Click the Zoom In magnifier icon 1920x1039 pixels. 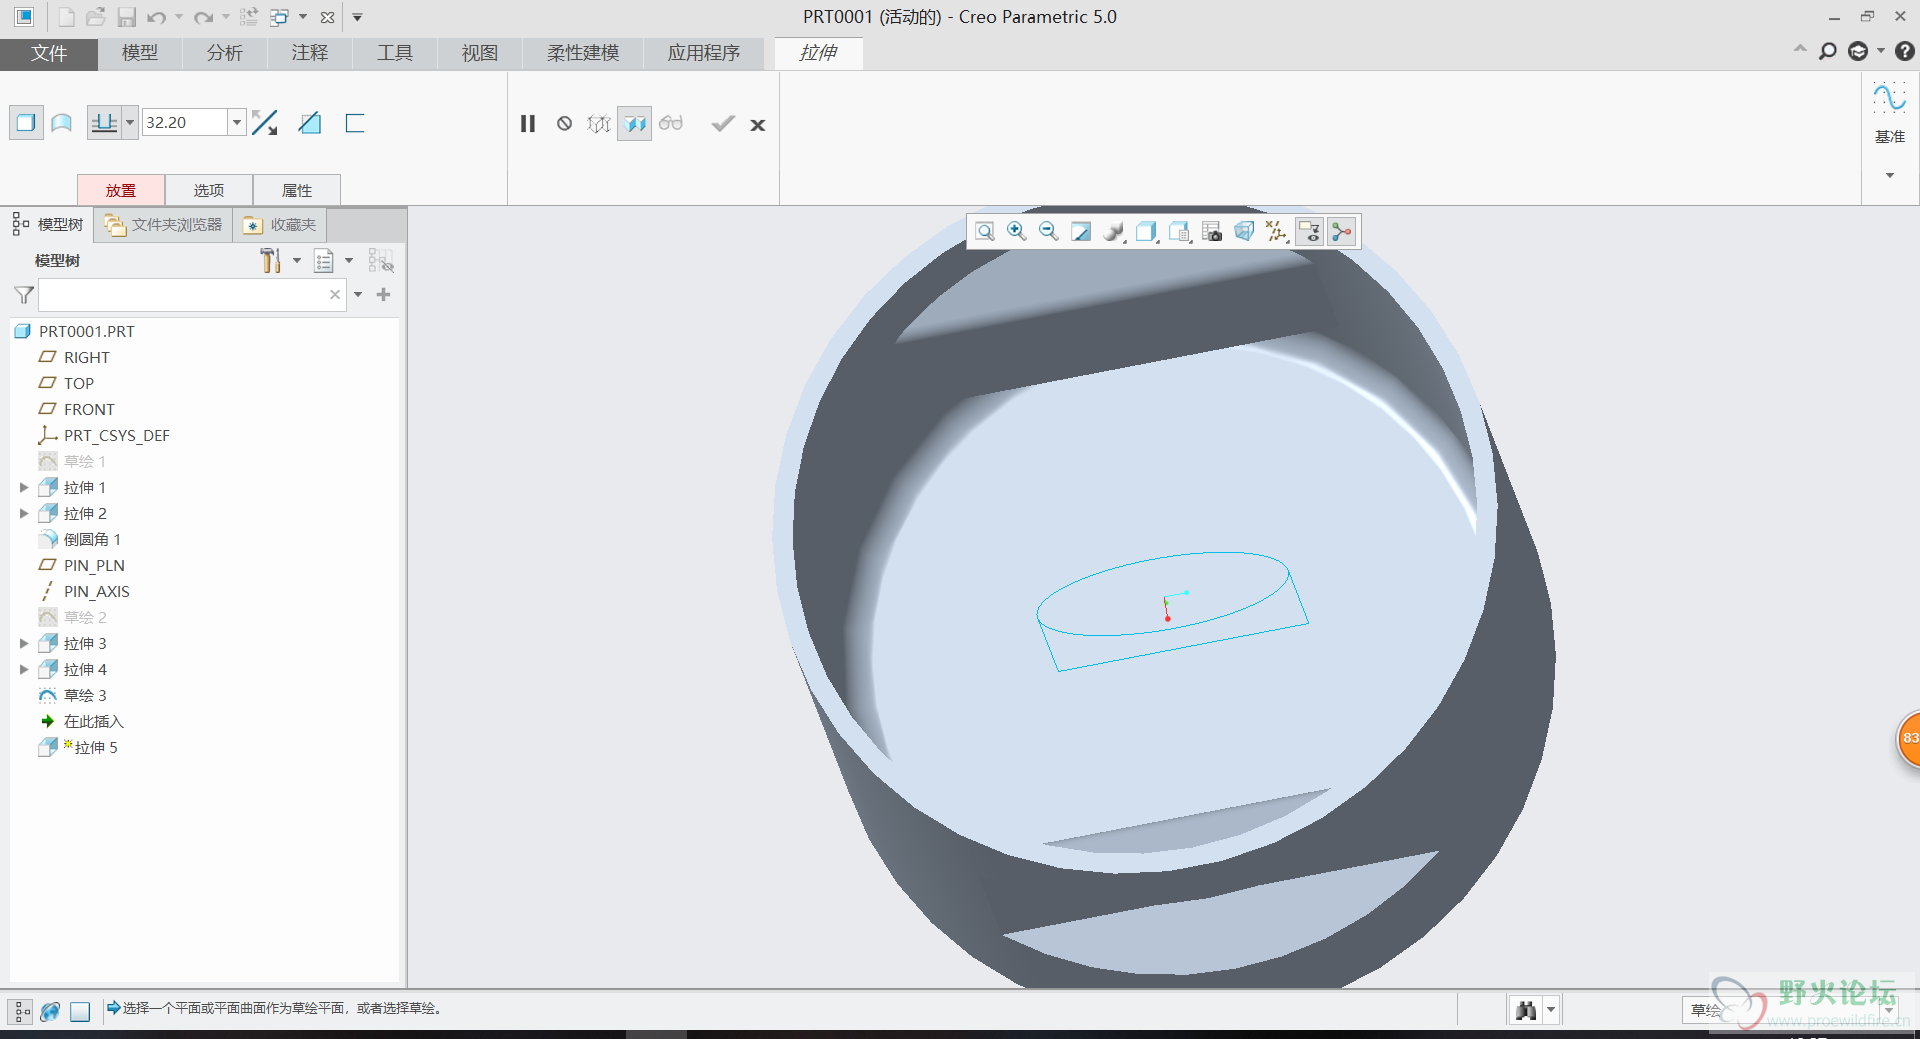coord(1017,232)
